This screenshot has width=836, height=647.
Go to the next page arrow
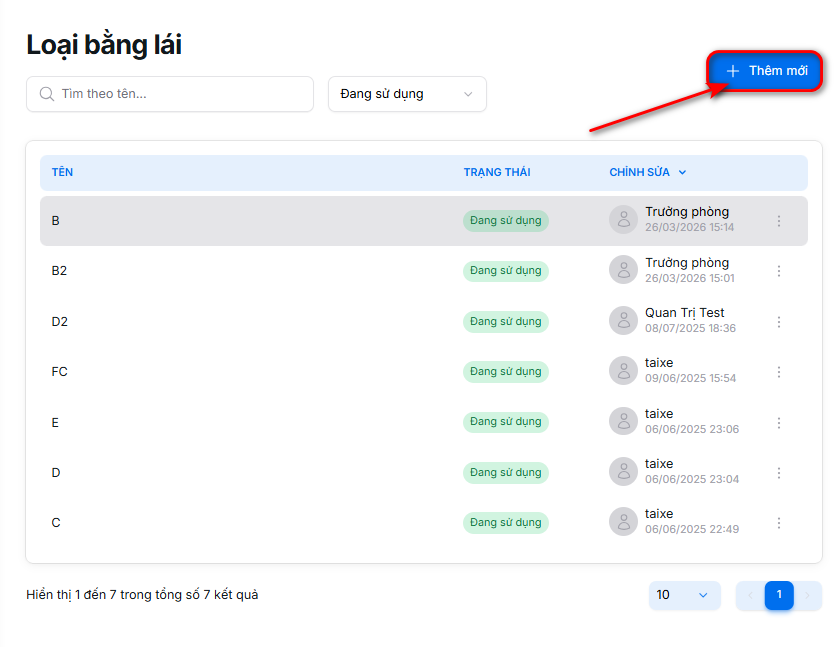808,595
